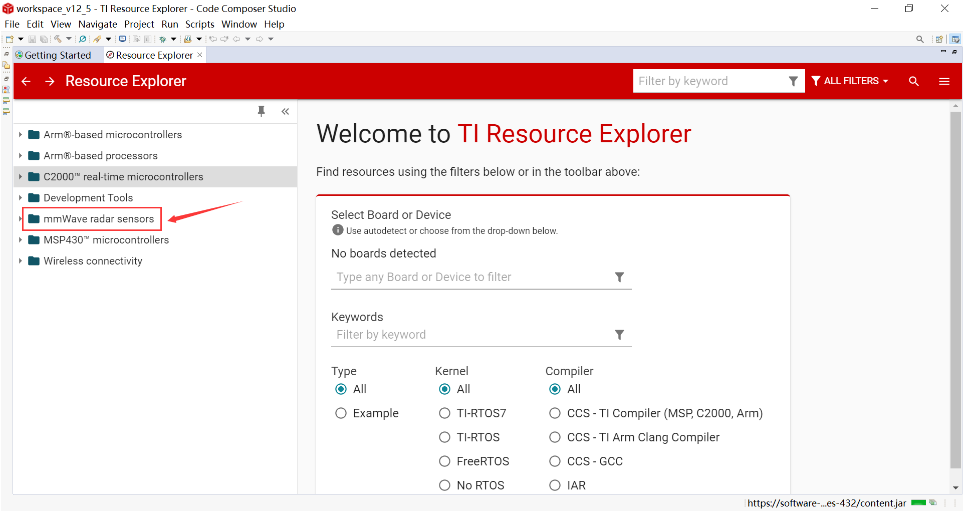
Task: Click the toolbar back-navigation arrow icon
Action: (236, 39)
